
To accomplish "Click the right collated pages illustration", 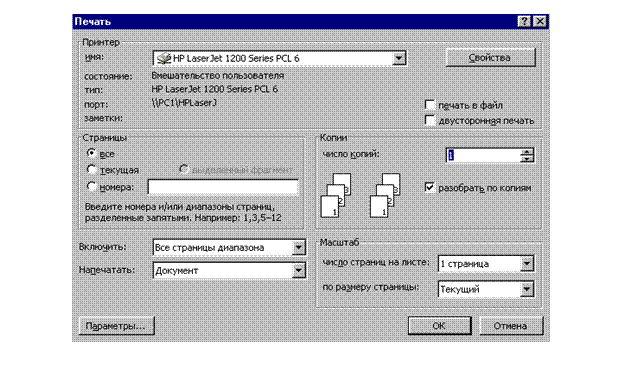I will click(385, 195).
